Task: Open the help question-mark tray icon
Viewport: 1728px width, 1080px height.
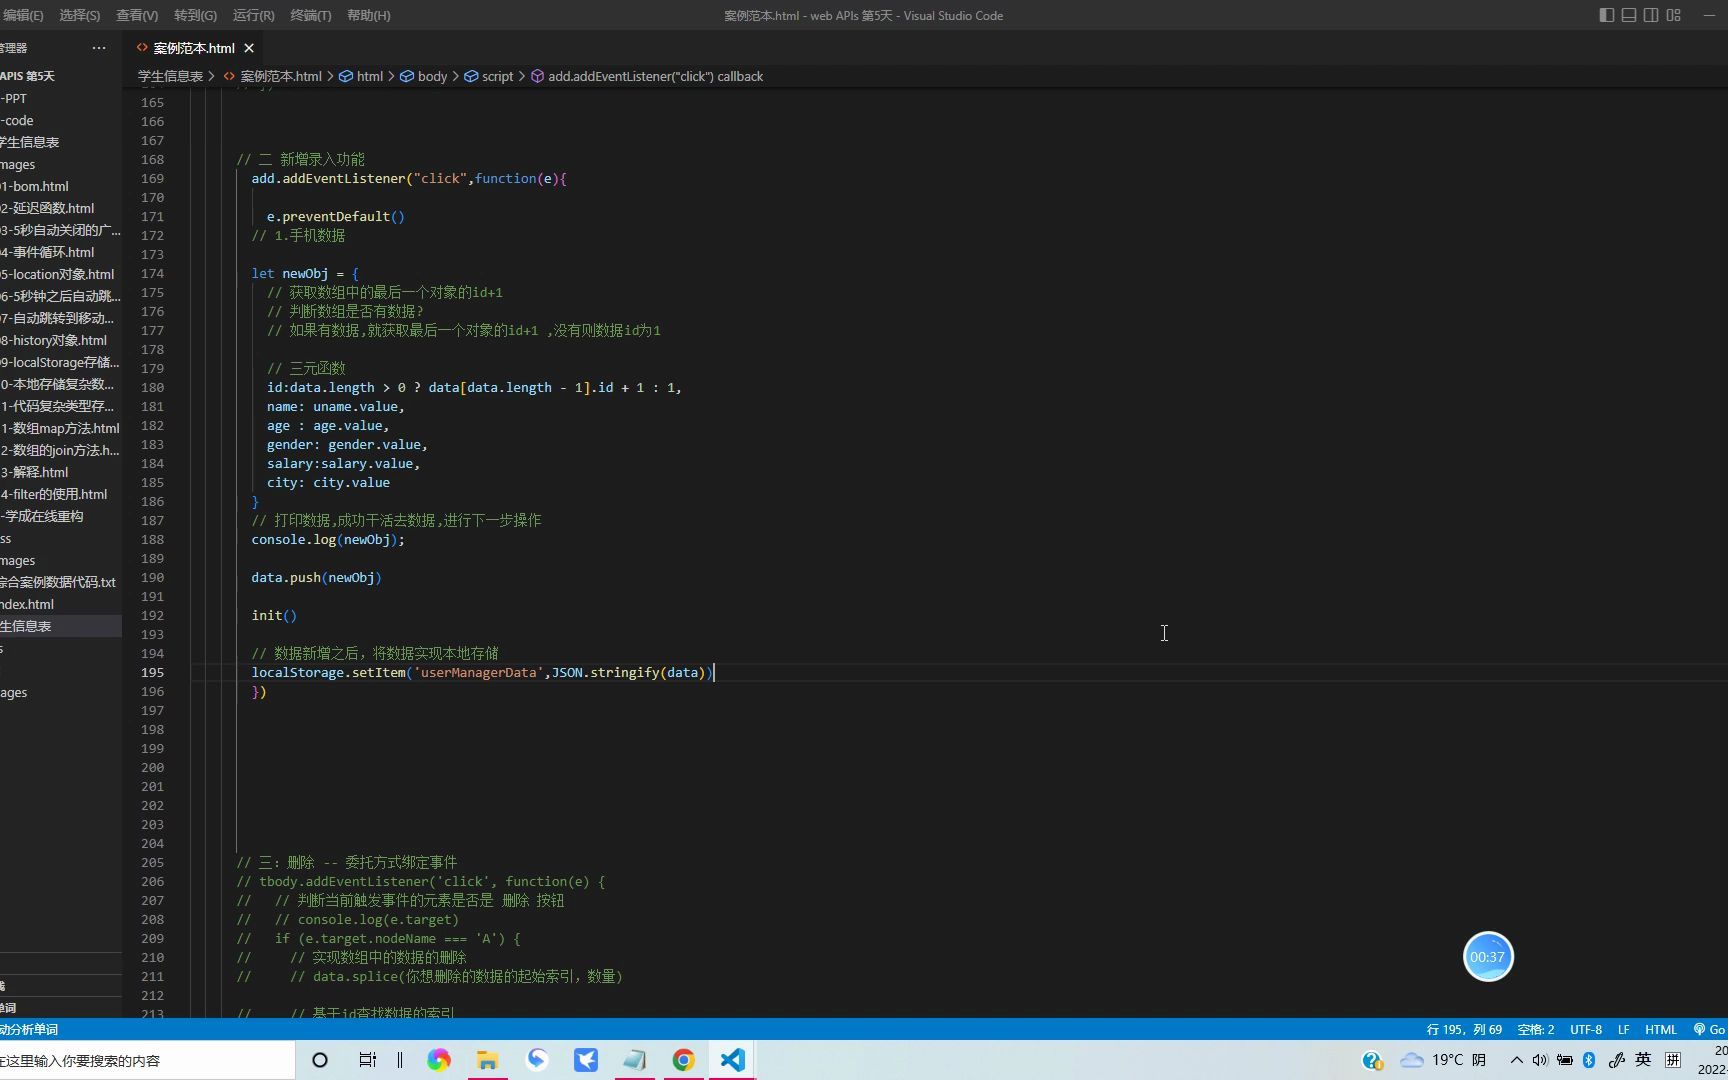Action: click(1372, 1060)
